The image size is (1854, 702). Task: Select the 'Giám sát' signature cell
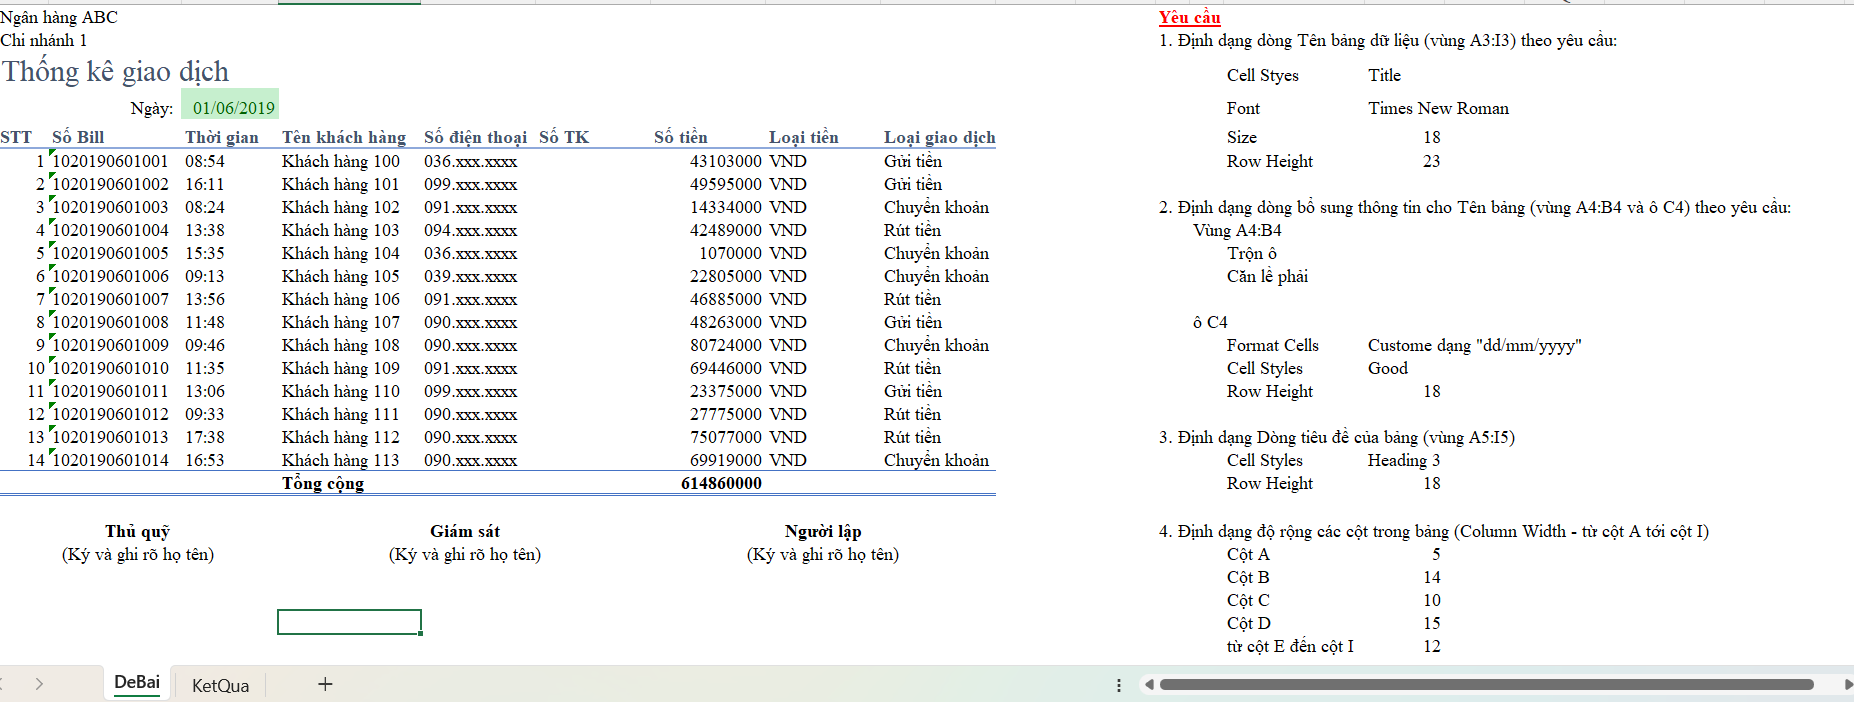tap(465, 531)
